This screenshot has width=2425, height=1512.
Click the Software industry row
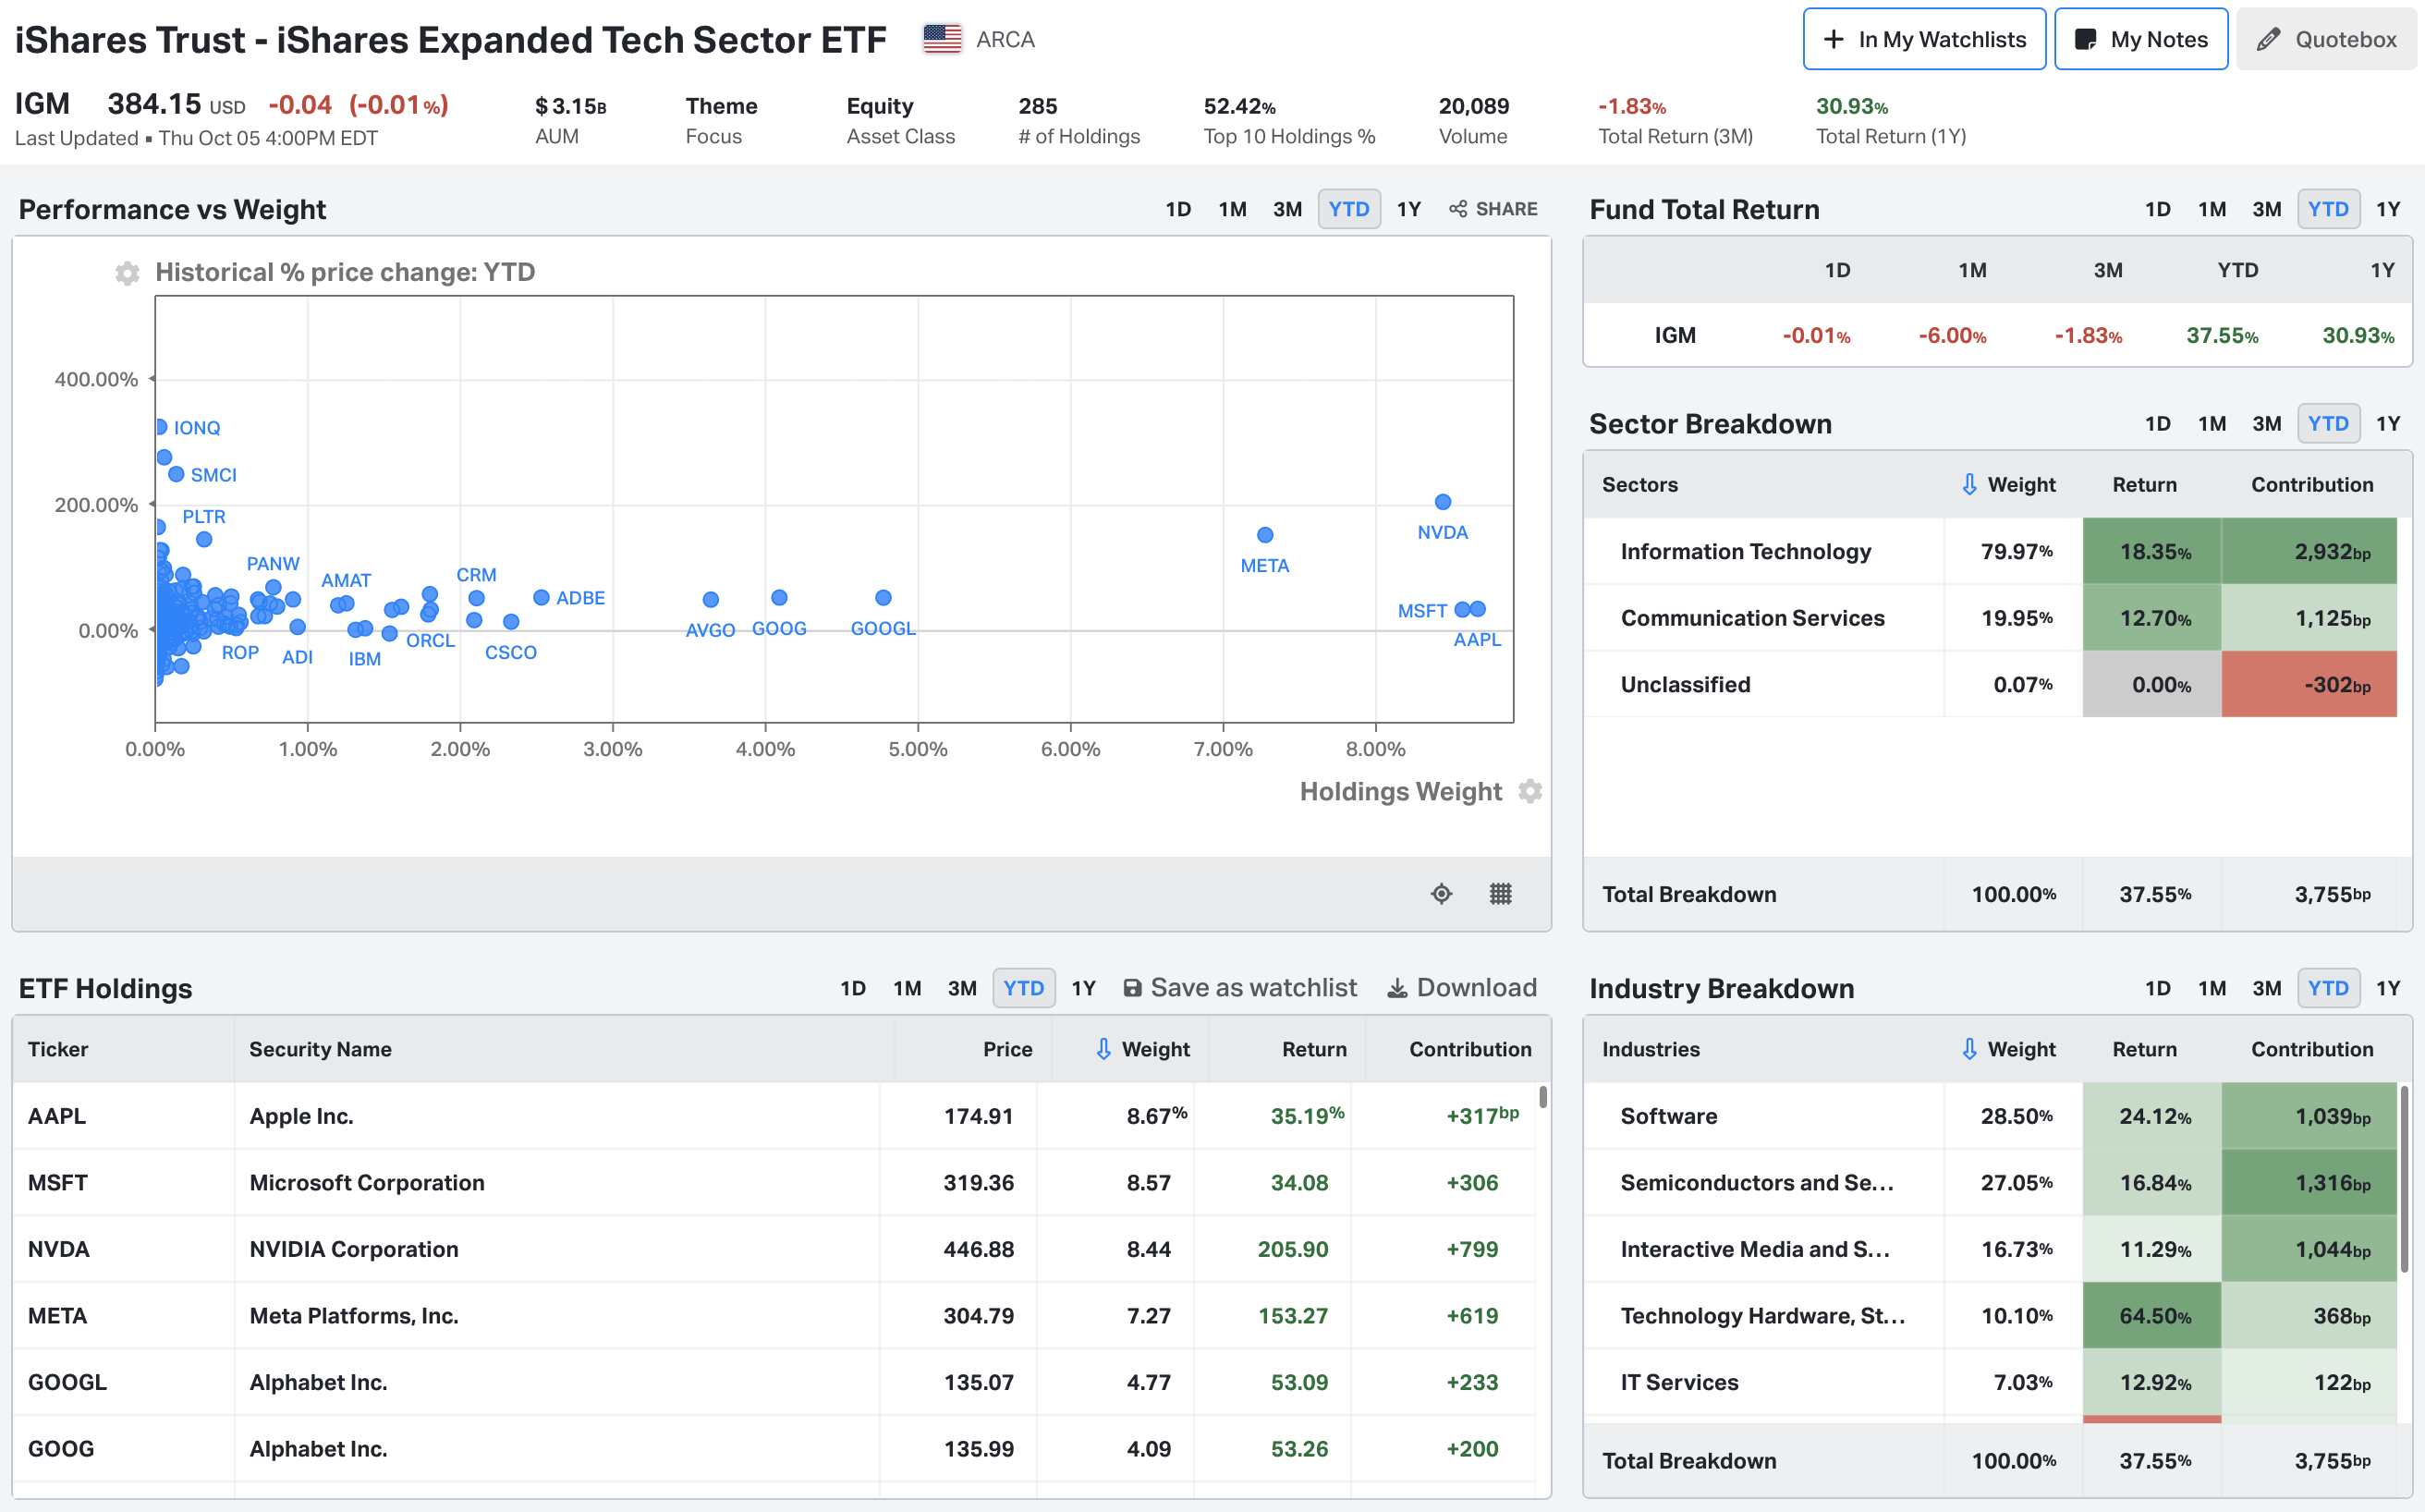click(x=1991, y=1116)
